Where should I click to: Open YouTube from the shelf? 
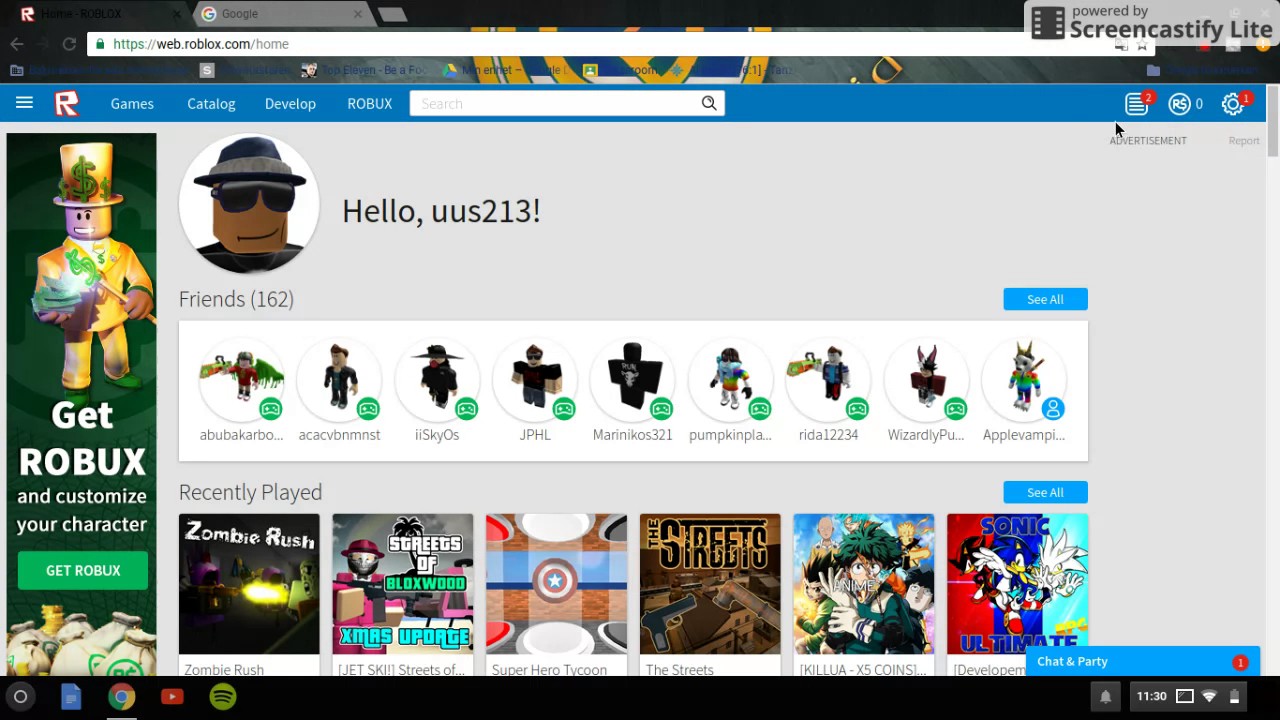tap(172, 696)
